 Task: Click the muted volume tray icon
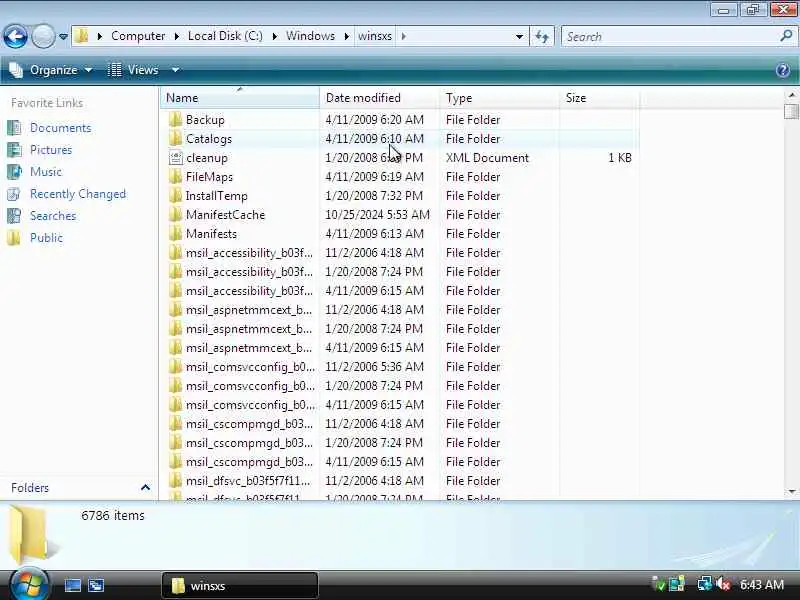pyautogui.click(x=724, y=585)
